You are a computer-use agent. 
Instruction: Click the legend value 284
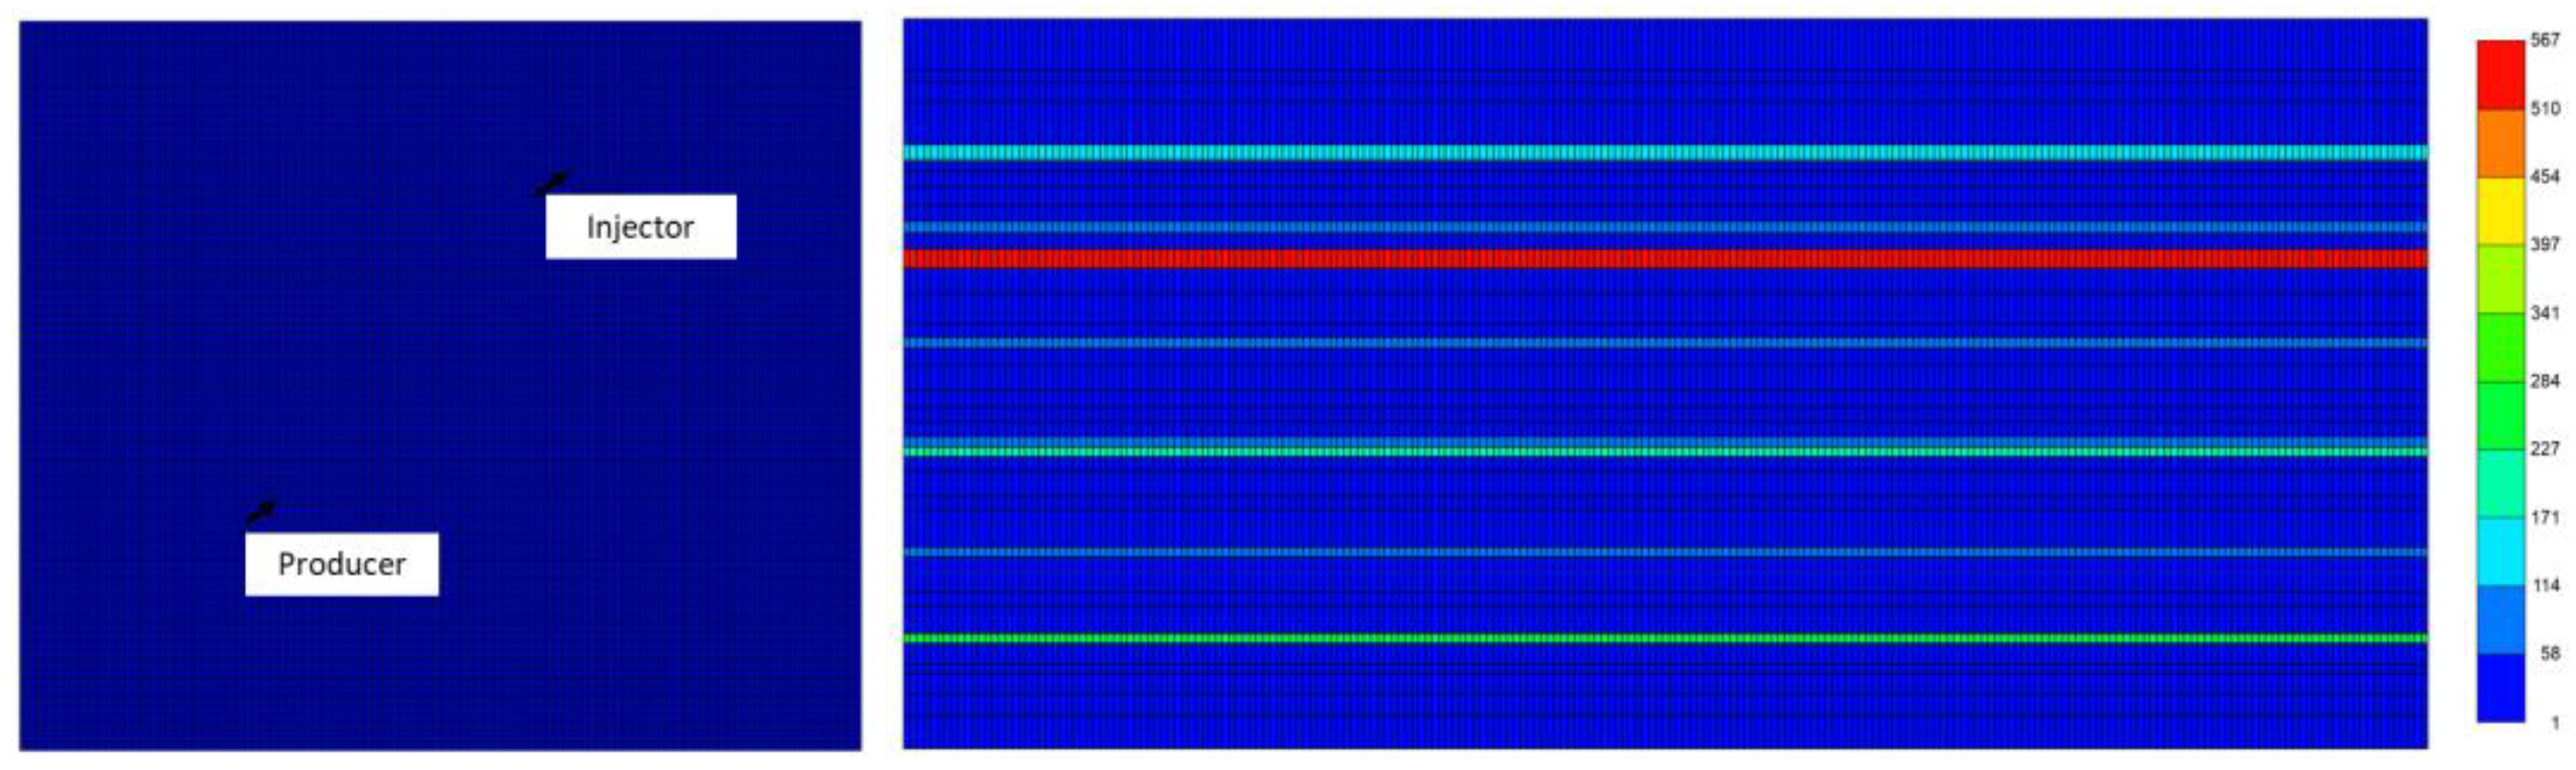2545,381
